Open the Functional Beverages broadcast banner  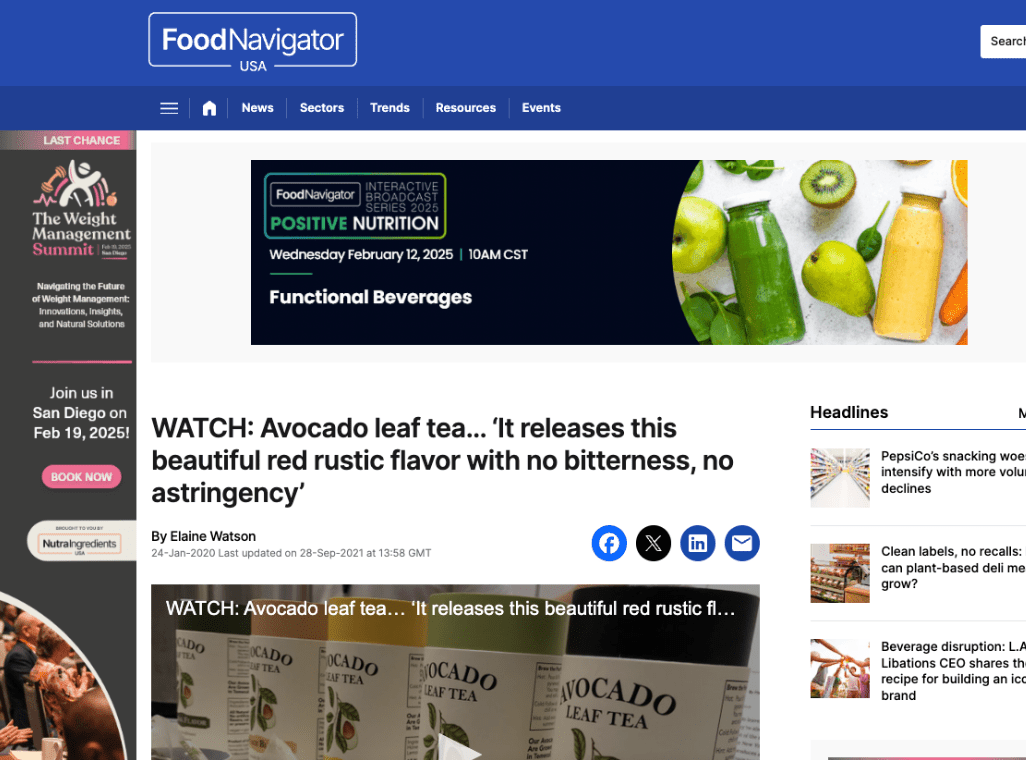point(609,252)
